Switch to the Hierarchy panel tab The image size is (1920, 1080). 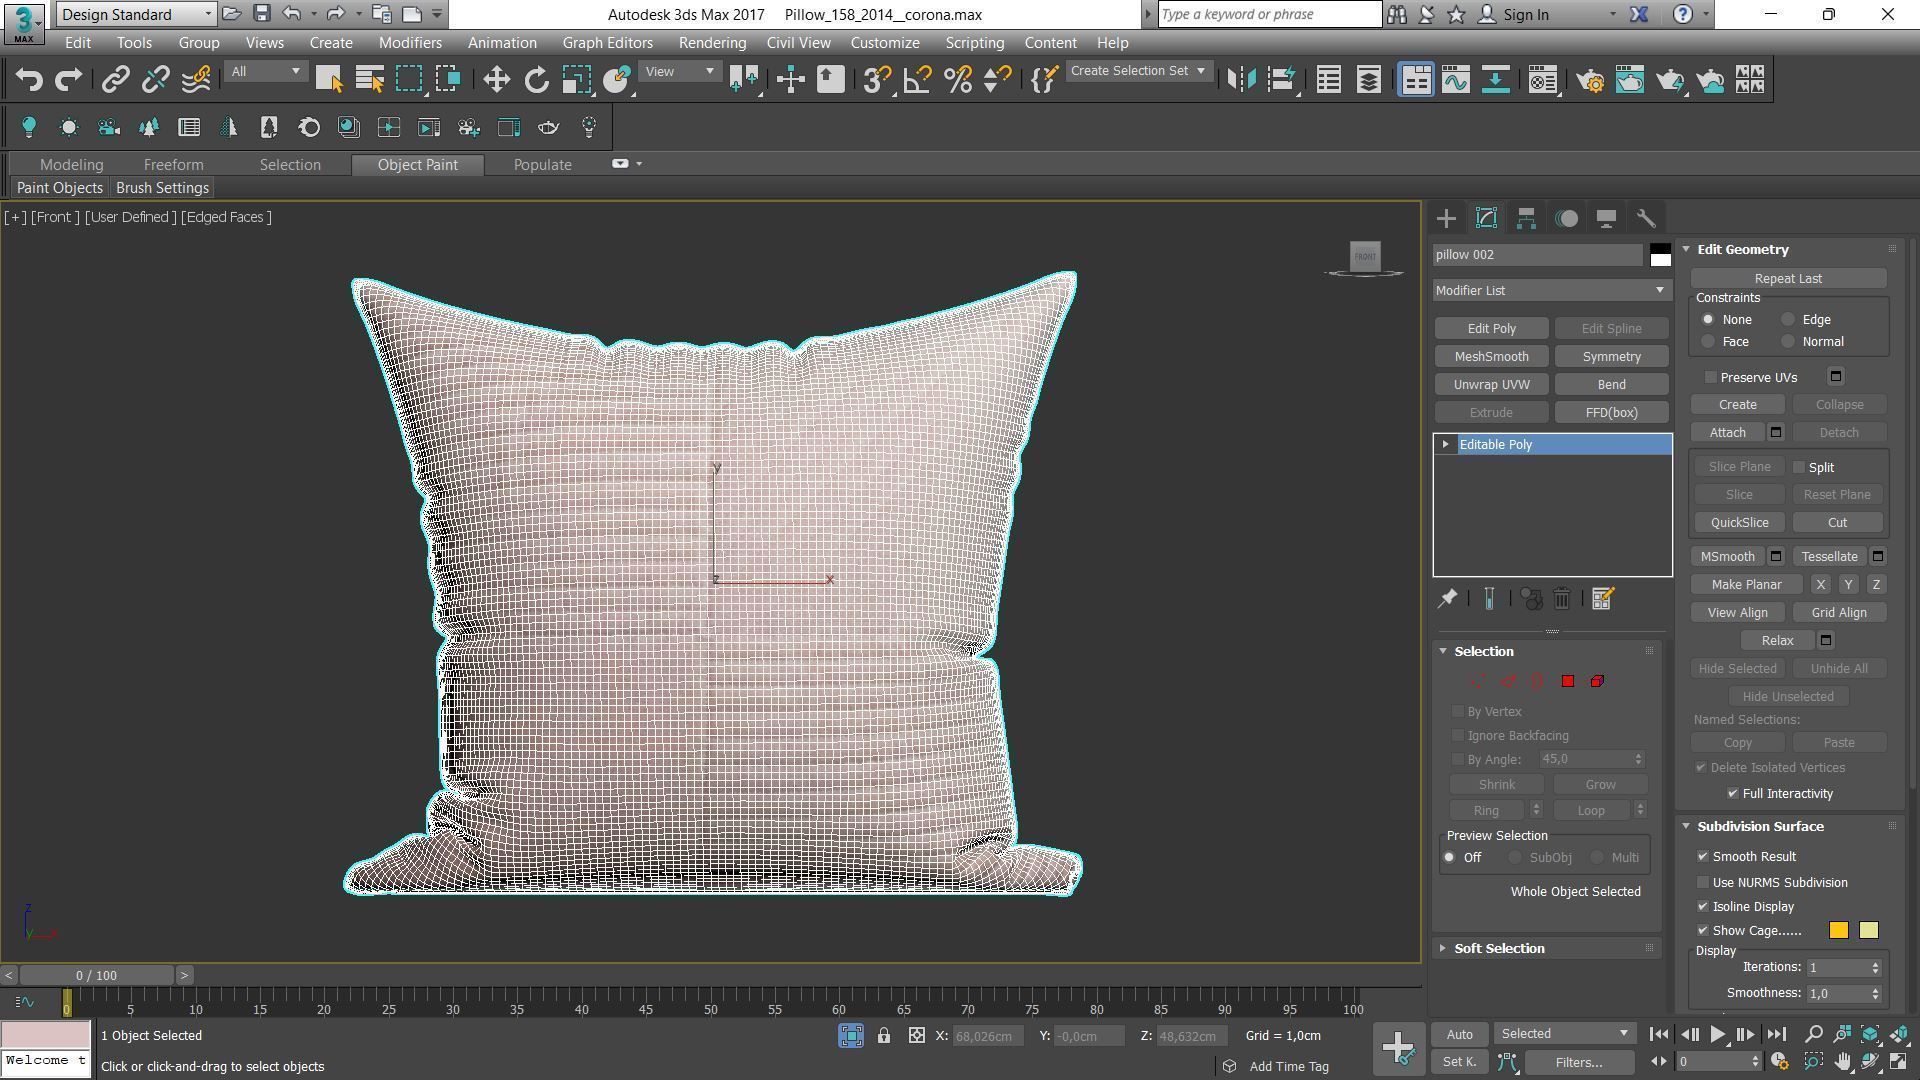(1526, 218)
